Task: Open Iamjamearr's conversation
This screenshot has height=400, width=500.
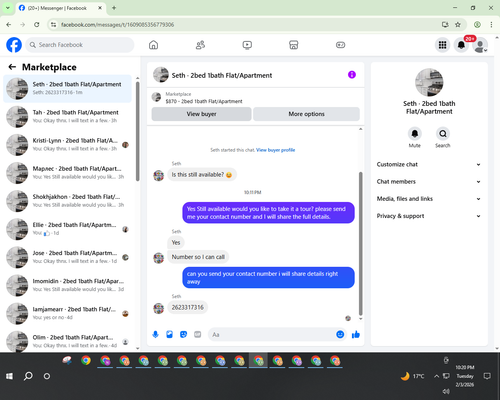Action: [x=68, y=313]
